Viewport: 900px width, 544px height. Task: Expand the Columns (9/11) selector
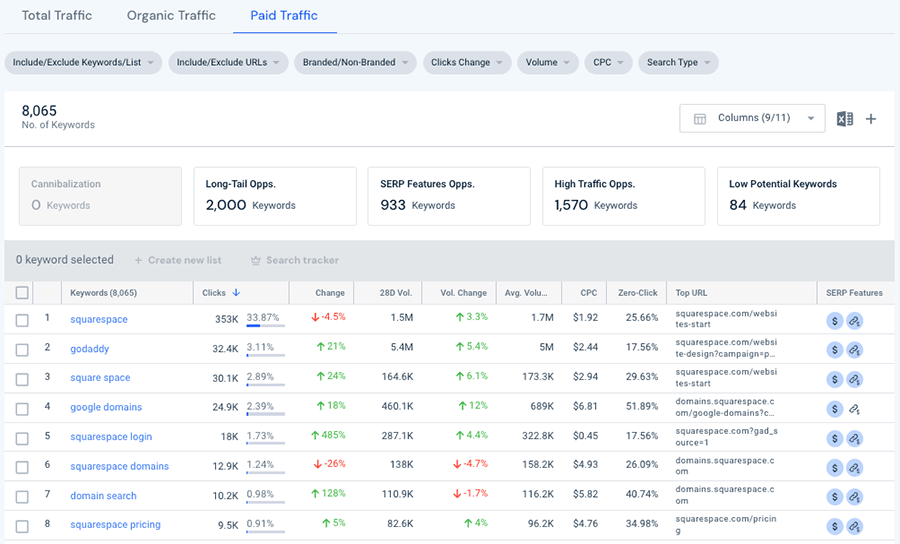pyautogui.click(x=752, y=118)
